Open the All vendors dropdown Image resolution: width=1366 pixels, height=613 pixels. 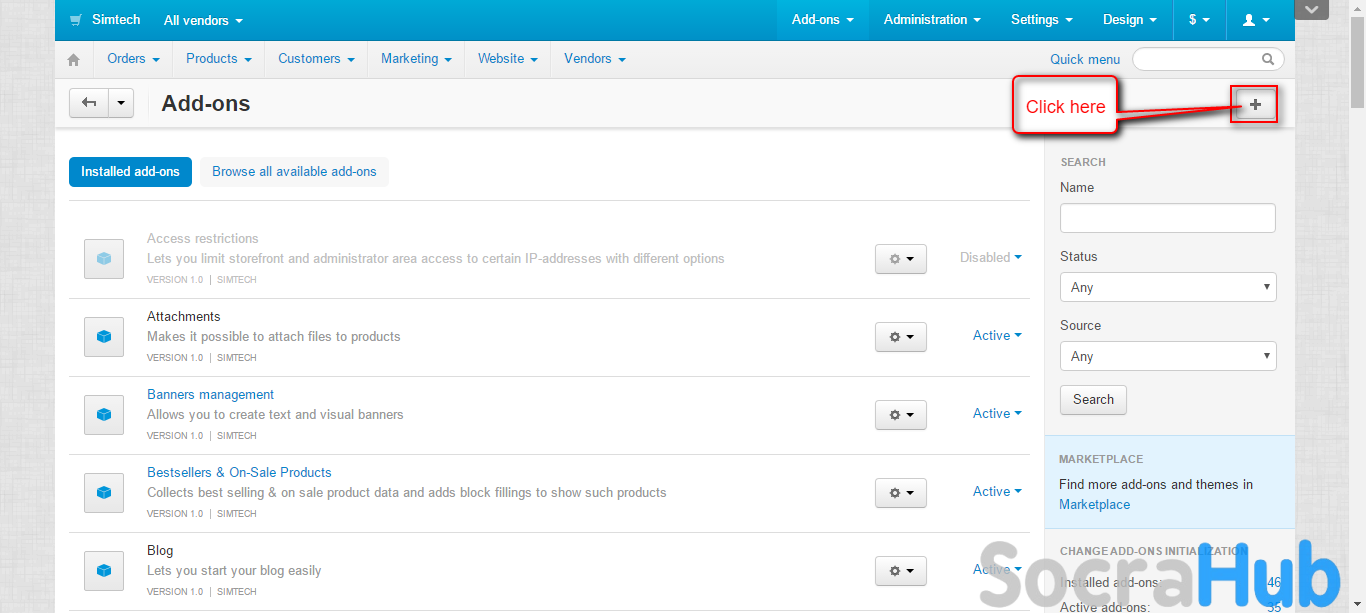tap(203, 20)
